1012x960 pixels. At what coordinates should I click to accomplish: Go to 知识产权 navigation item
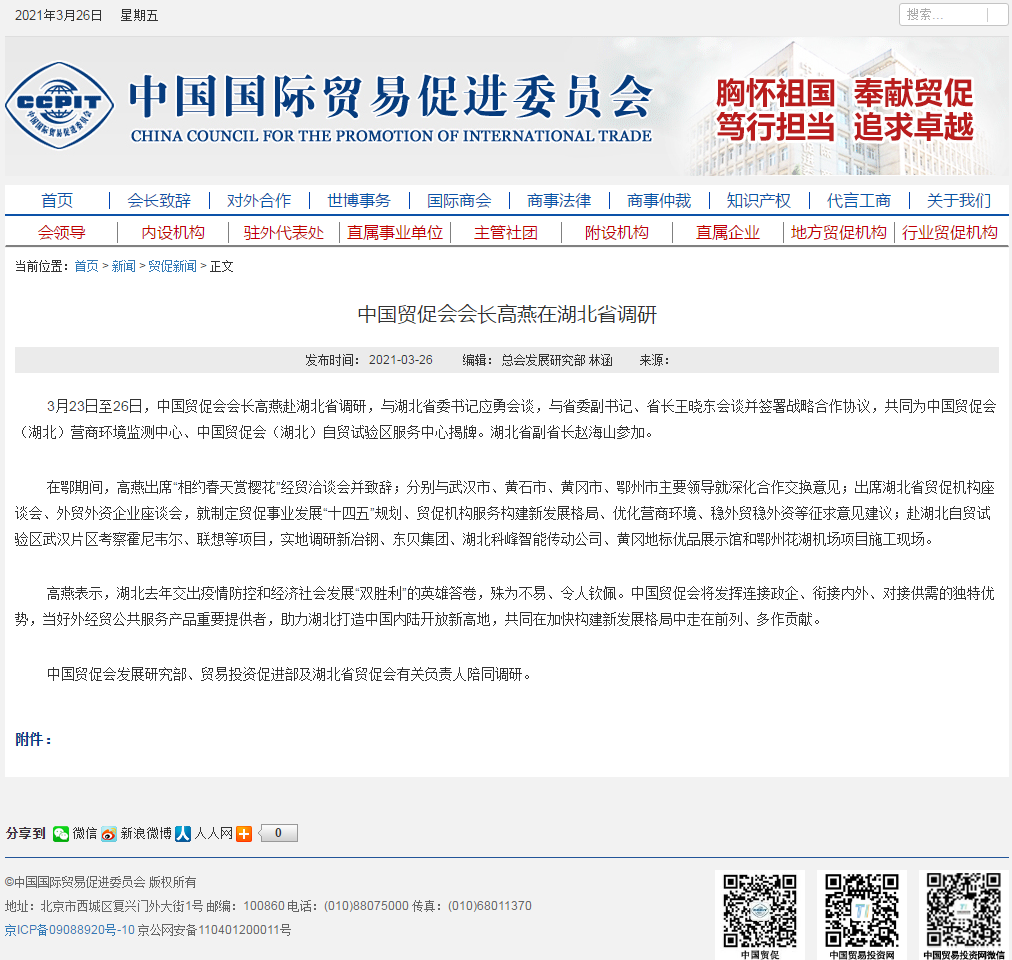pos(758,201)
